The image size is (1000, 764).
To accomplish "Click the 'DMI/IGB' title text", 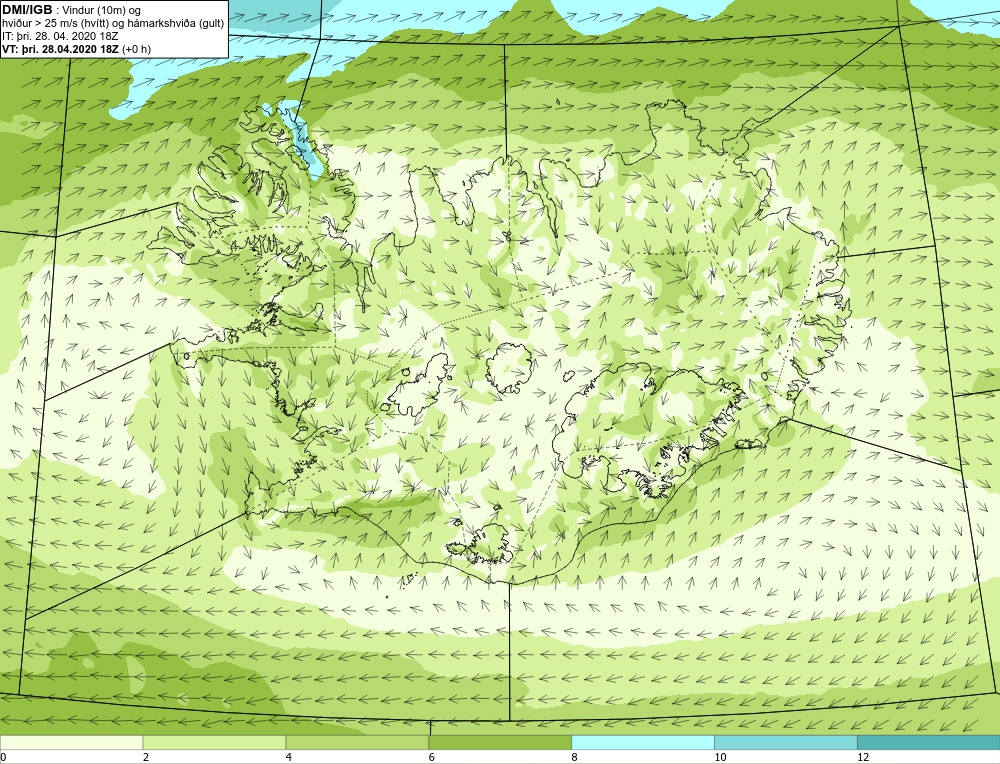I will coord(27,10).
